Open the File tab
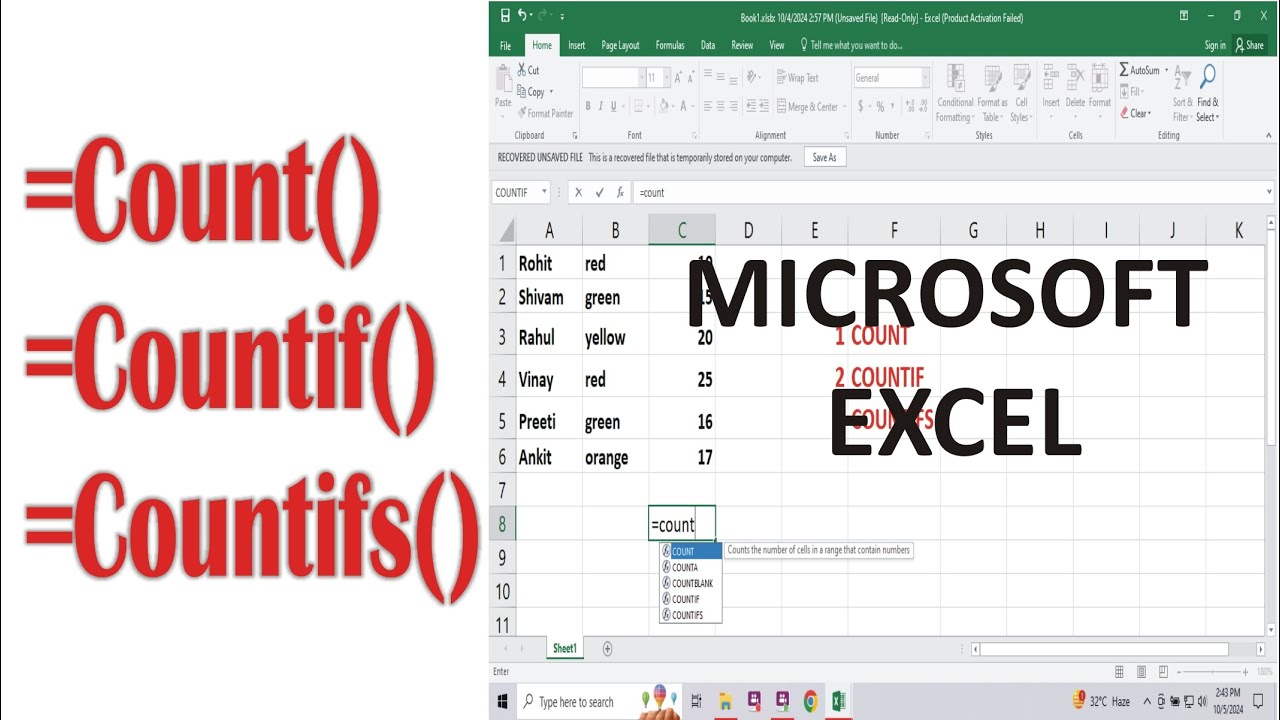Image resolution: width=1280 pixels, height=720 pixels. (505, 45)
